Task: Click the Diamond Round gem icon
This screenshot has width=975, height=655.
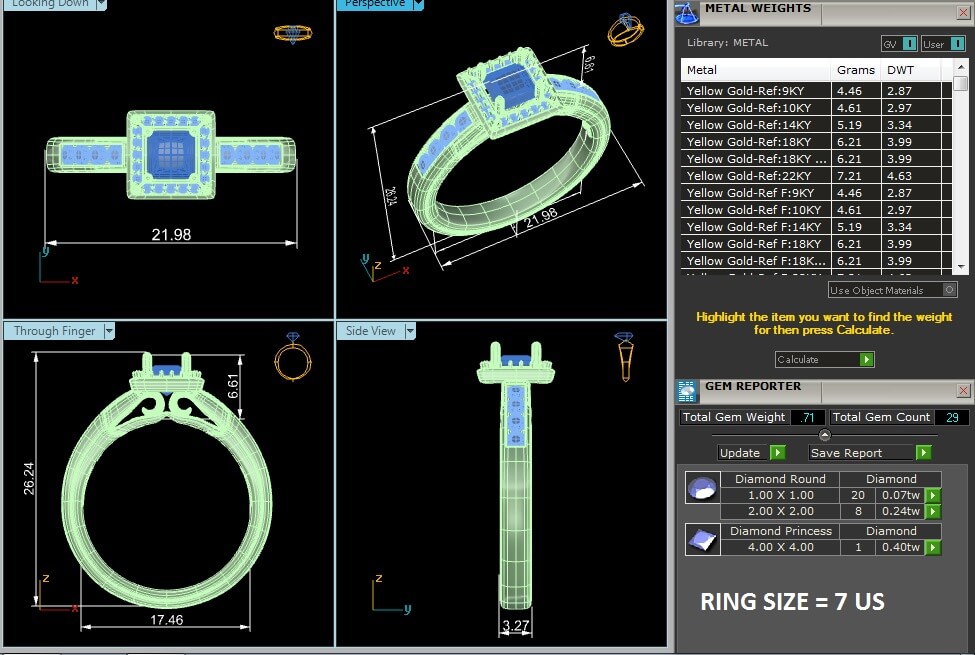Action: [701, 488]
